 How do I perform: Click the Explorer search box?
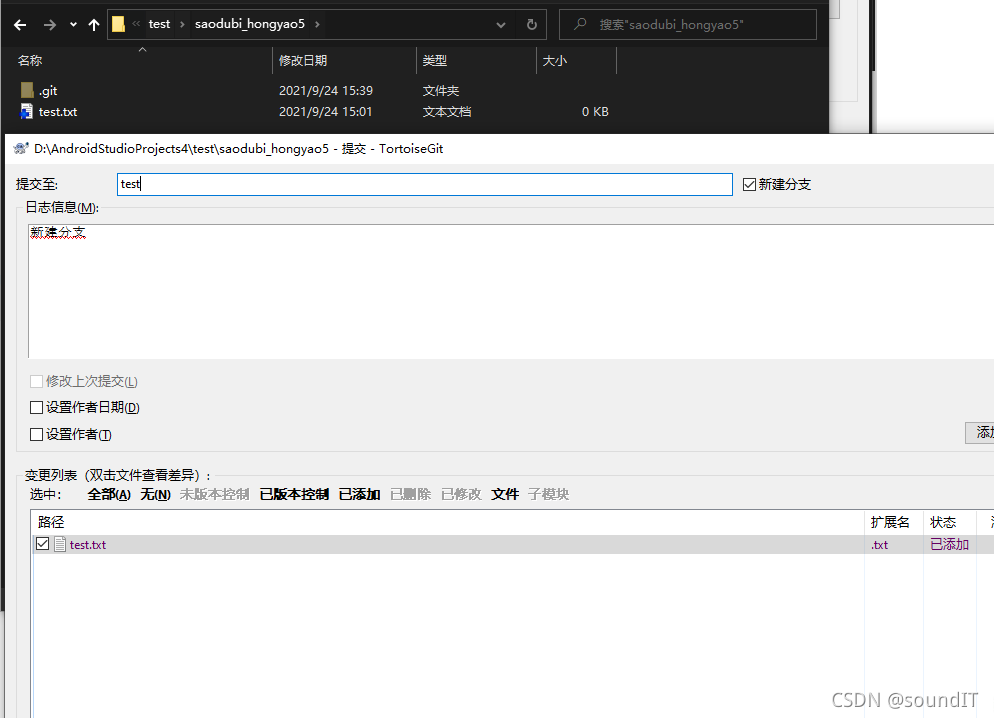pos(688,25)
